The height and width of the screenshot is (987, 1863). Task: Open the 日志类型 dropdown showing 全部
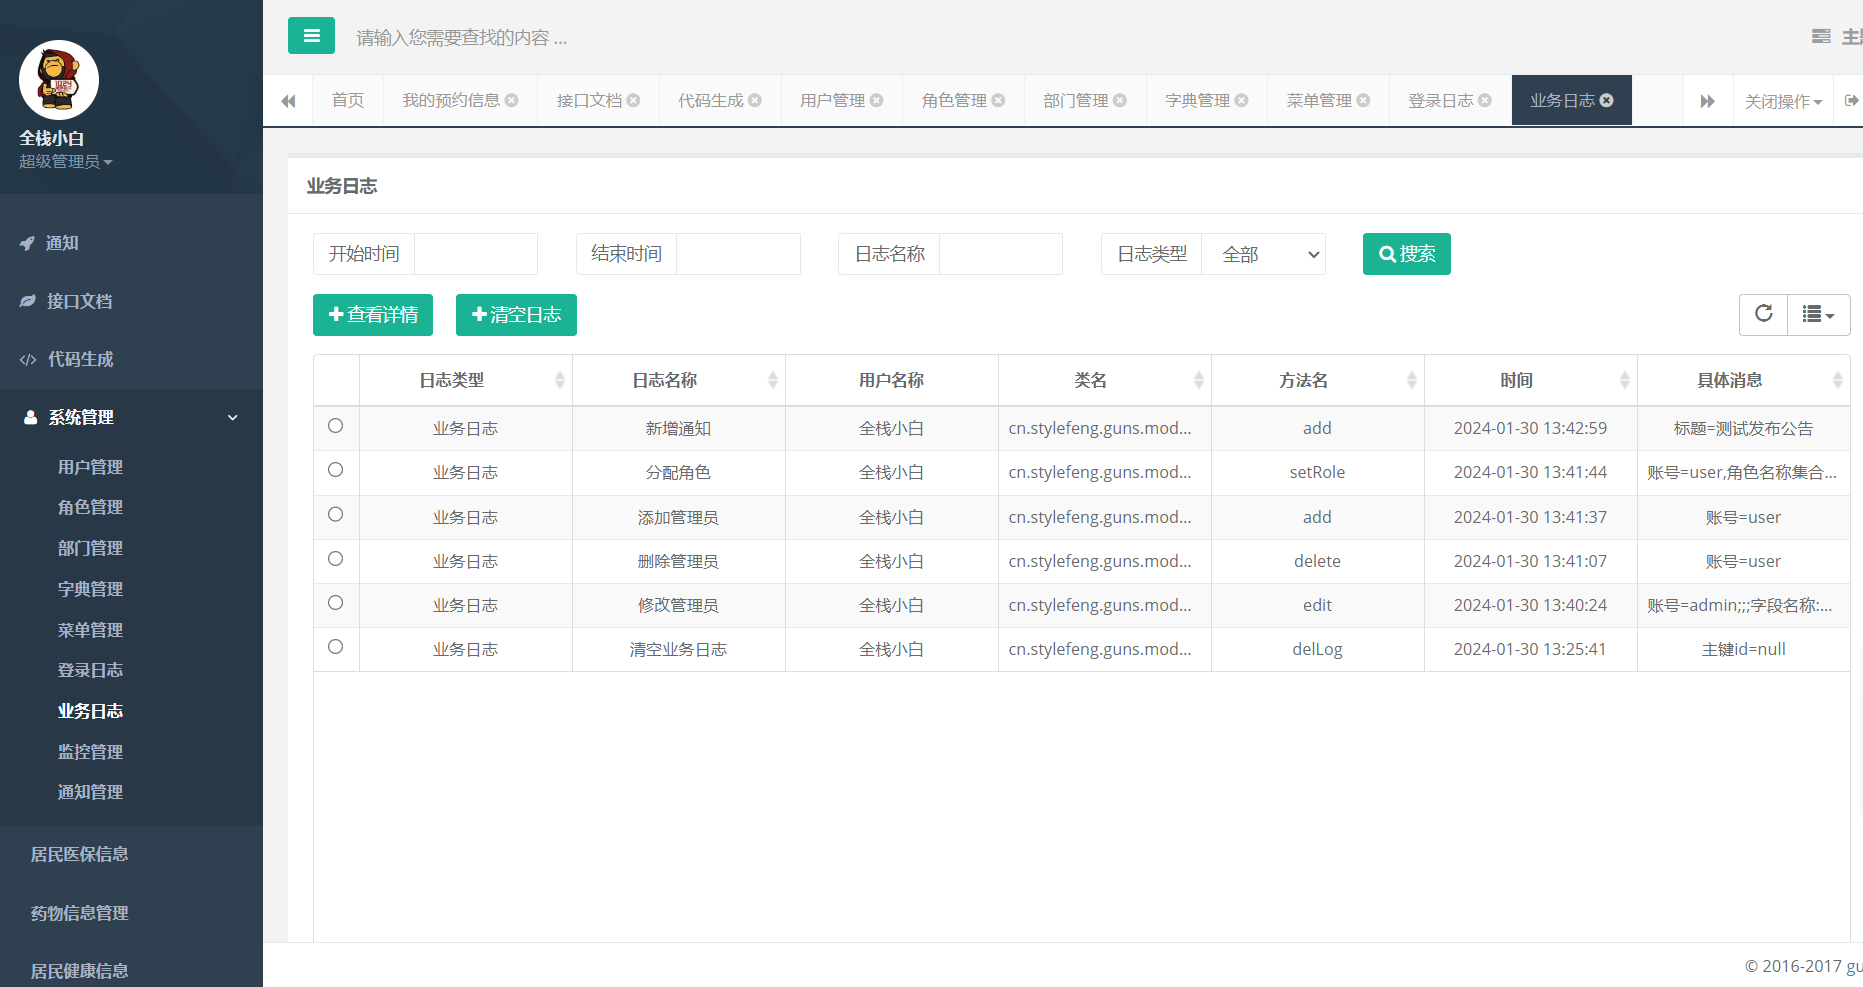click(x=1264, y=254)
